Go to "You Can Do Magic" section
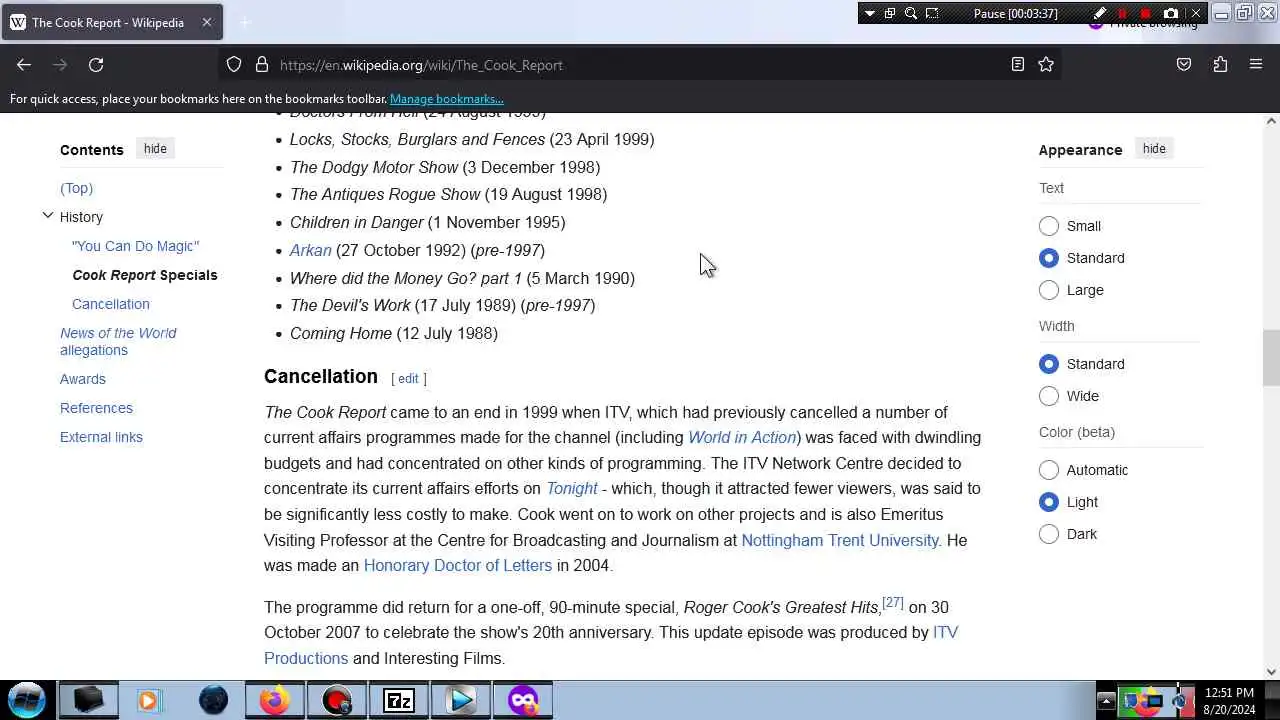Image resolution: width=1280 pixels, height=720 pixels. 135,246
